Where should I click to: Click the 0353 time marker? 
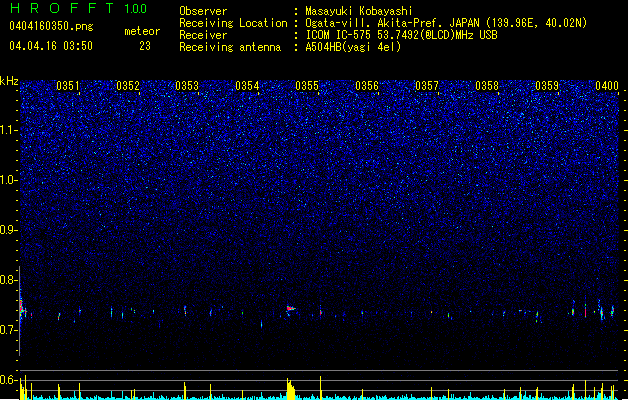(187, 86)
